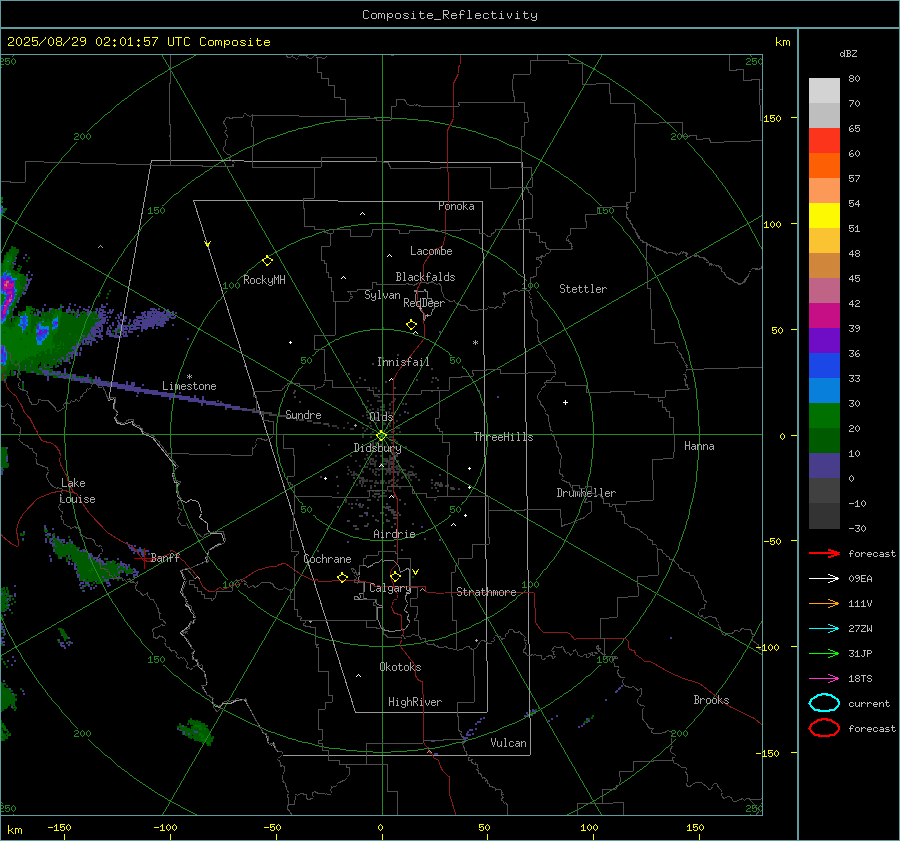Click the small green echo southwest of Okotoks

click(196, 731)
